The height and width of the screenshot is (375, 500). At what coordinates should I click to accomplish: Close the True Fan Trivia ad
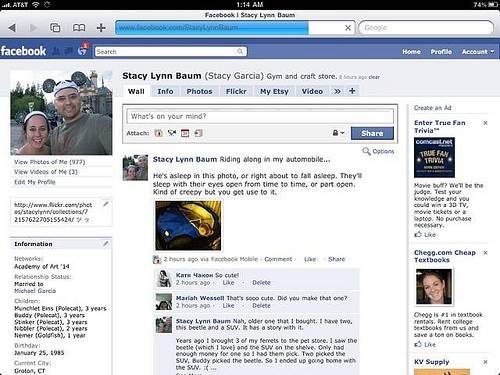click(x=485, y=123)
